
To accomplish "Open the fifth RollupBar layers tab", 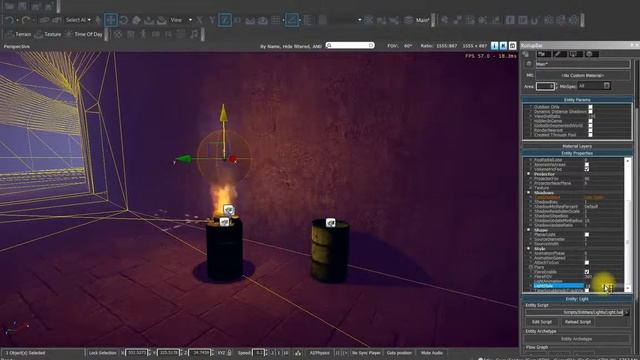I will [x=592, y=54].
